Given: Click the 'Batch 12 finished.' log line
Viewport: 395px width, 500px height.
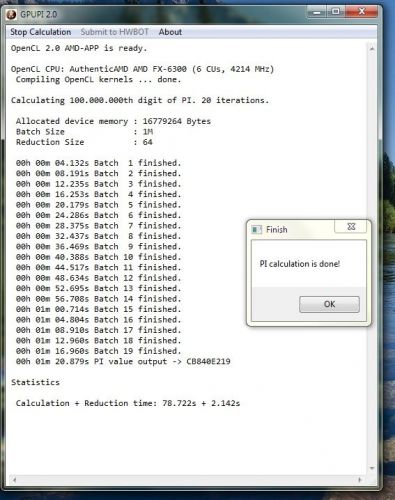Looking at the screenshot, I should pyautogui.click(x=98, y=278).
